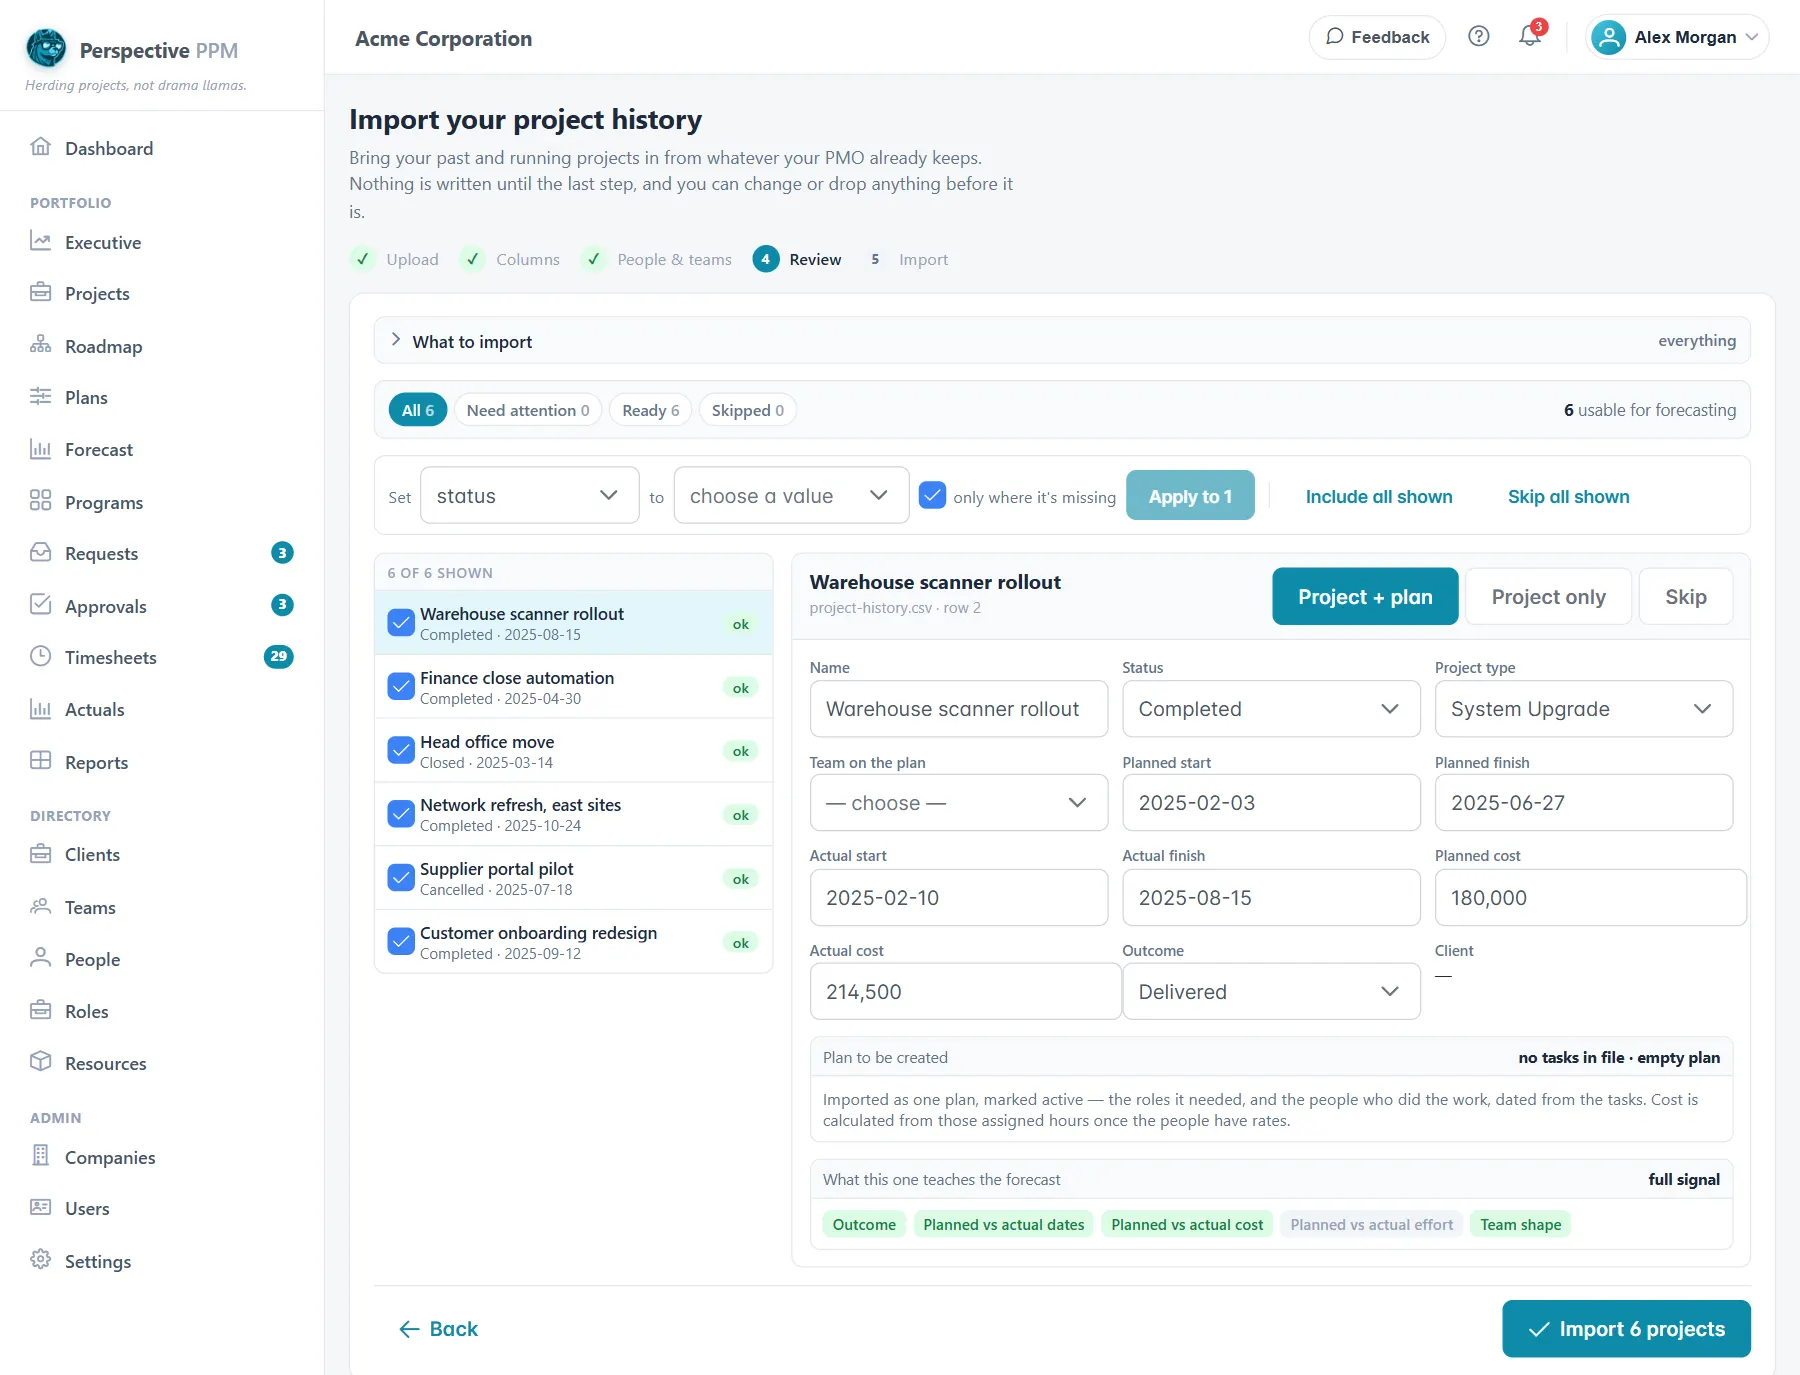Select the Ready 6 filter tab

click(x=651, y=410)
